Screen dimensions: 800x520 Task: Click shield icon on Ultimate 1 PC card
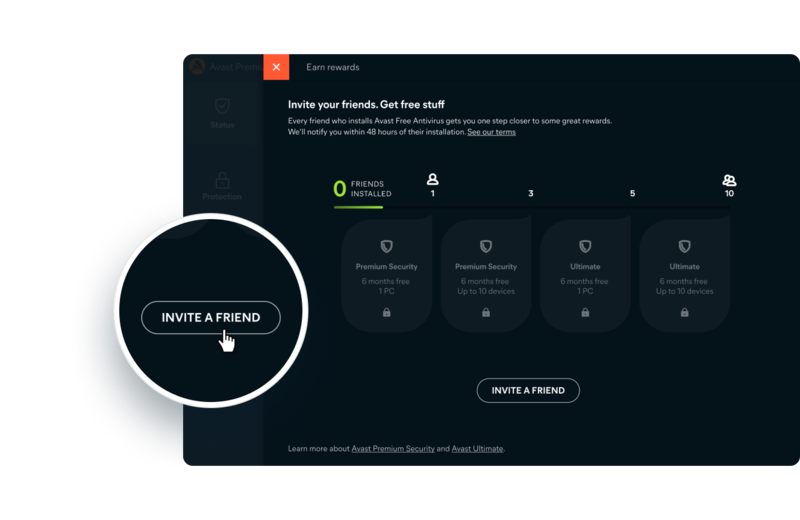click(585, 246)
